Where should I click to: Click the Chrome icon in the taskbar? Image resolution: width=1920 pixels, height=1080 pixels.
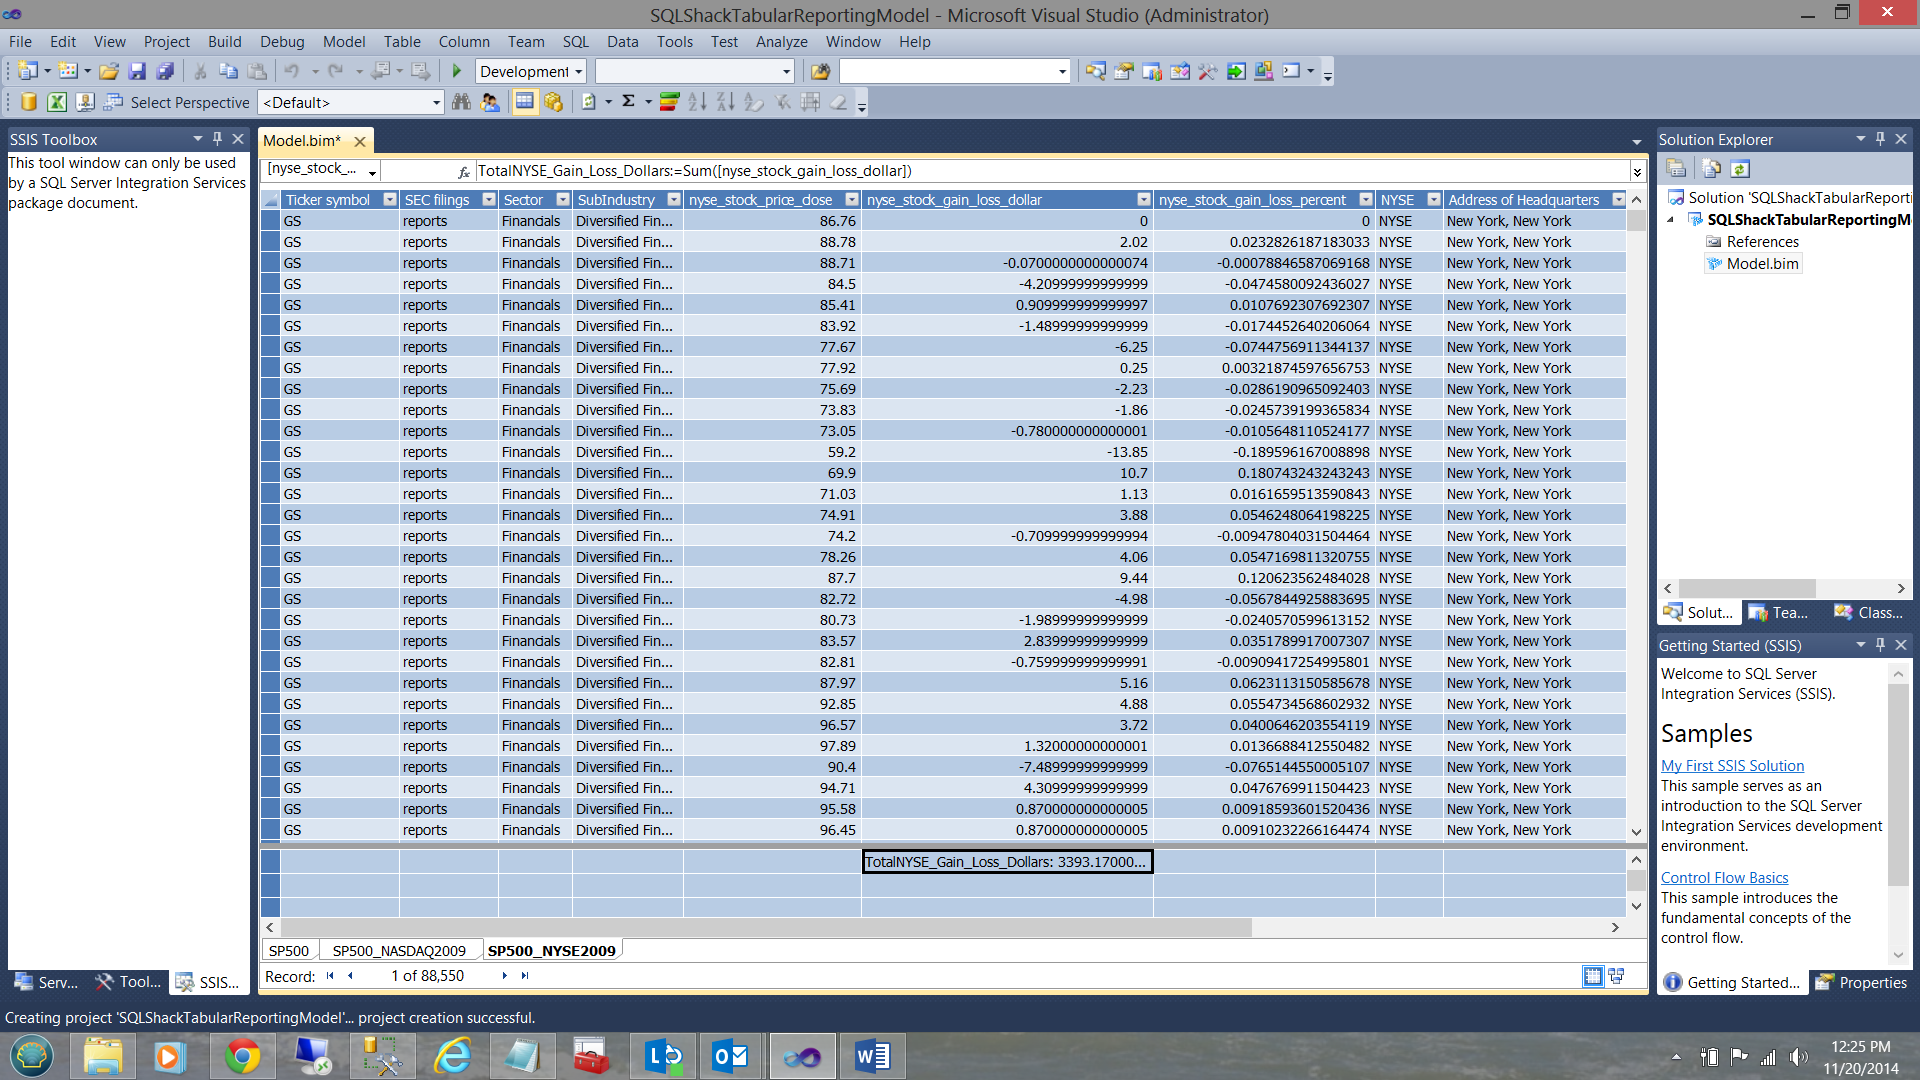pyautogui.click(x=242, y=1056)
